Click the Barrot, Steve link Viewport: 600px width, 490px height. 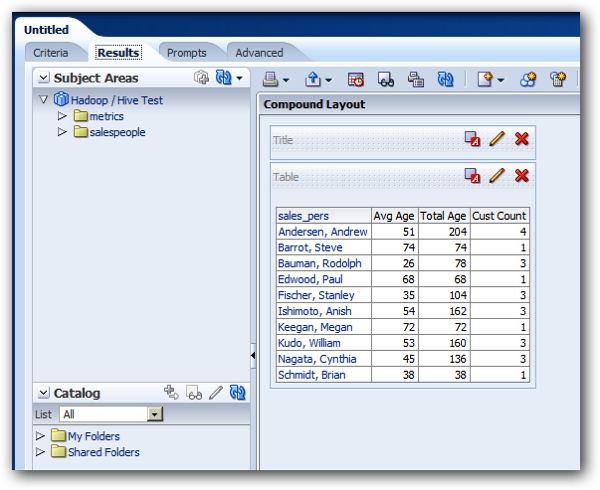coord(310,247)
